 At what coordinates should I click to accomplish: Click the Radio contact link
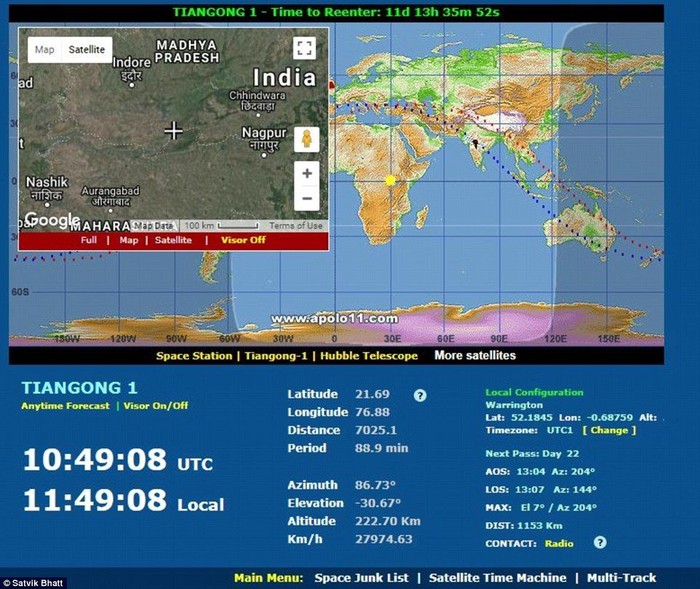(559, 543)
